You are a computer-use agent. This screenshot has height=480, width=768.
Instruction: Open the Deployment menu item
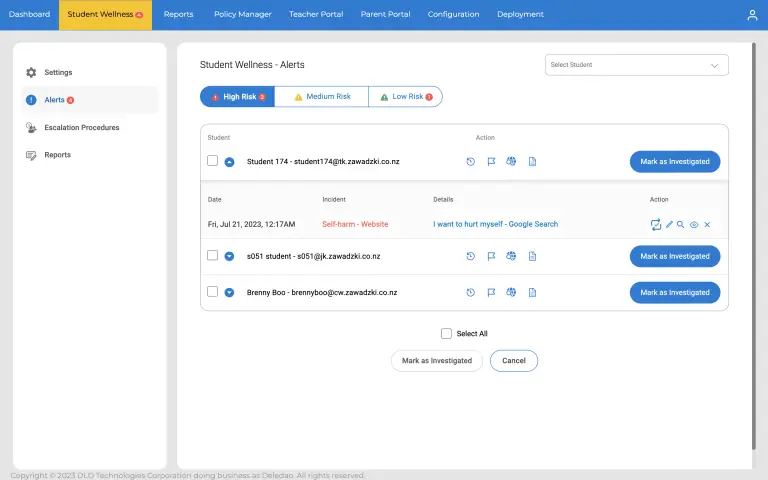pyautogui.click(x=520, y=15)
